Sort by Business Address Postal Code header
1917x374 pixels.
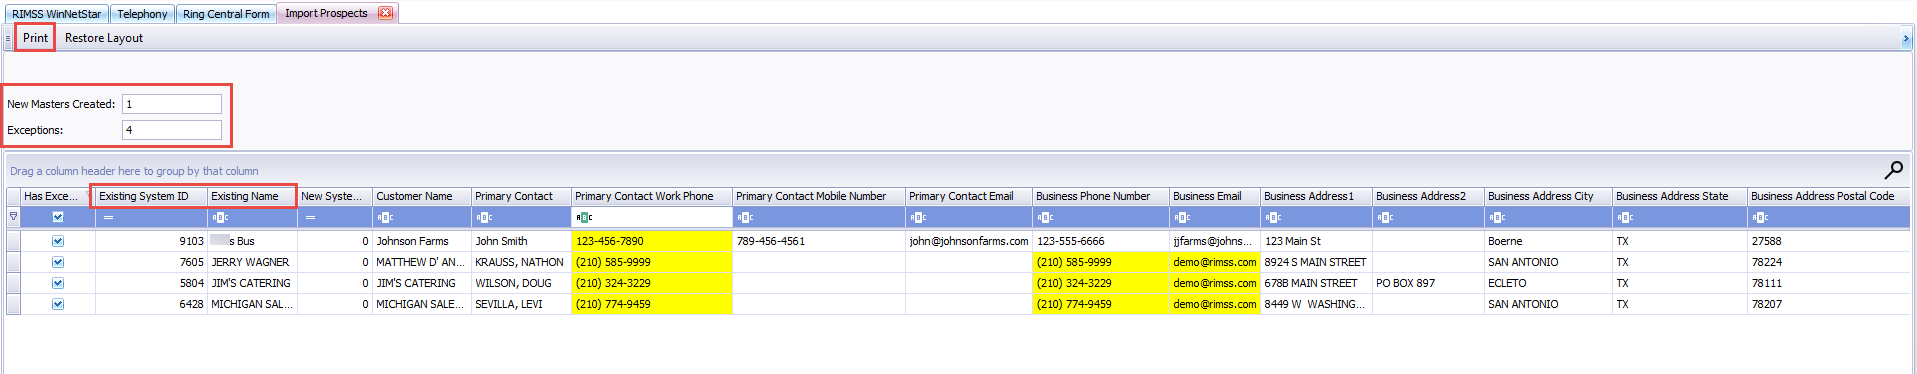click(1828, 196)
